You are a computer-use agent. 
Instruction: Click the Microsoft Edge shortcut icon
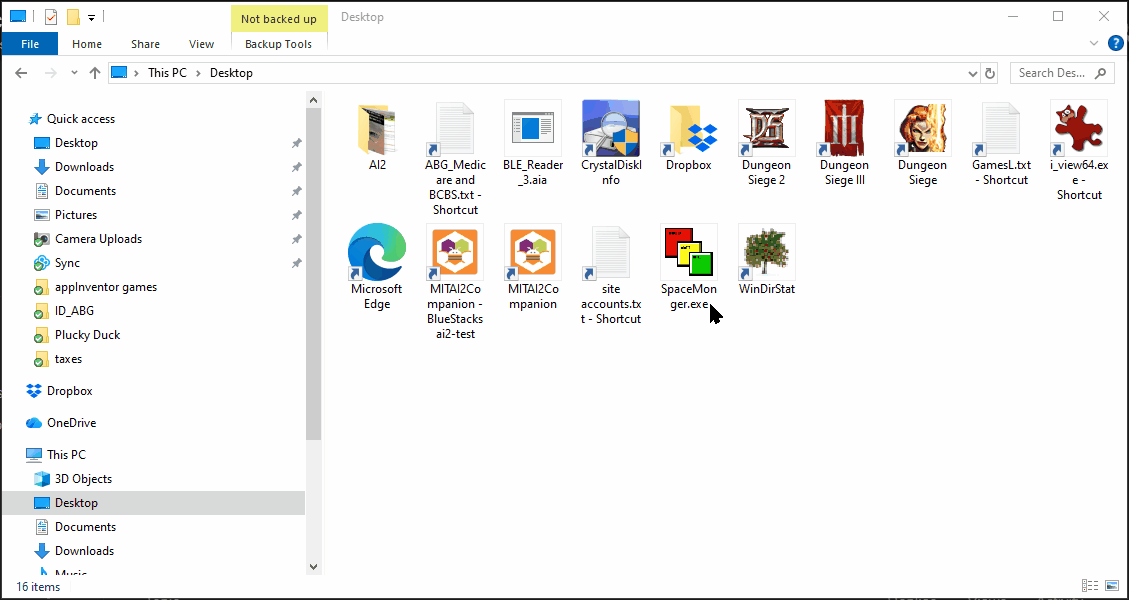click(x=376, y=252)
